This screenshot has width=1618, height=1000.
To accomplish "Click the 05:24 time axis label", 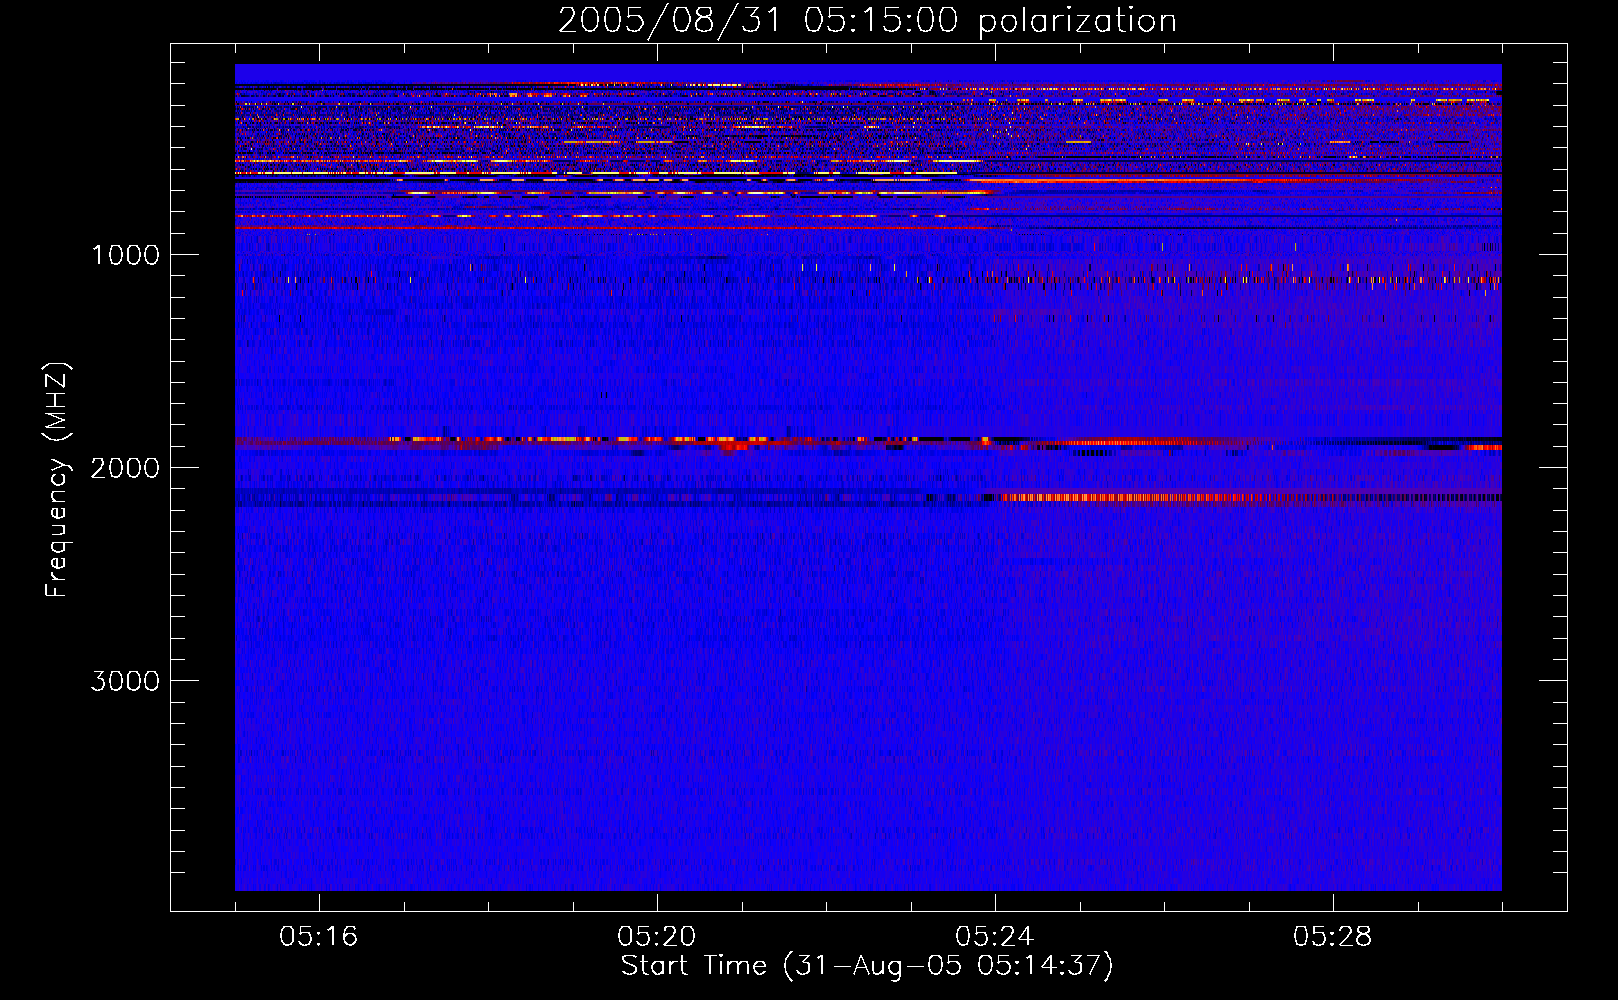I will tap(994, 937).
